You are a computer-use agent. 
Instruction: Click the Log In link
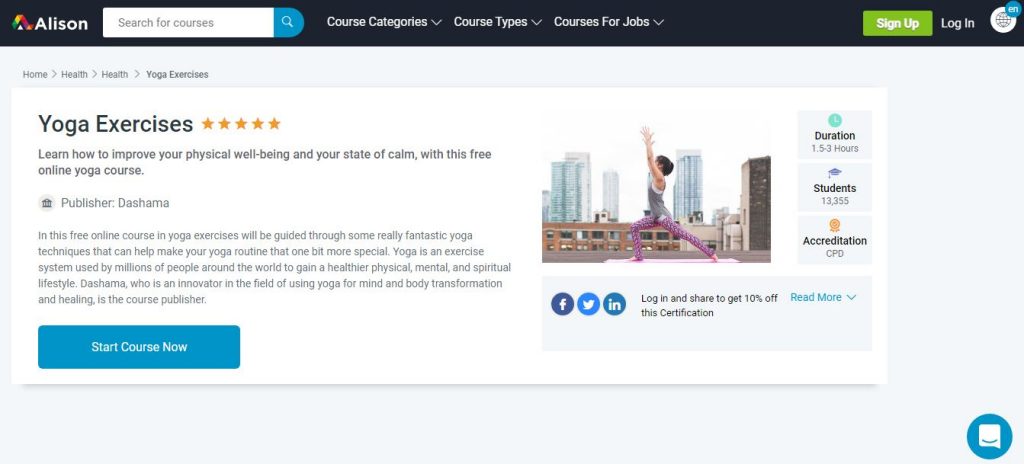(957, 23)
